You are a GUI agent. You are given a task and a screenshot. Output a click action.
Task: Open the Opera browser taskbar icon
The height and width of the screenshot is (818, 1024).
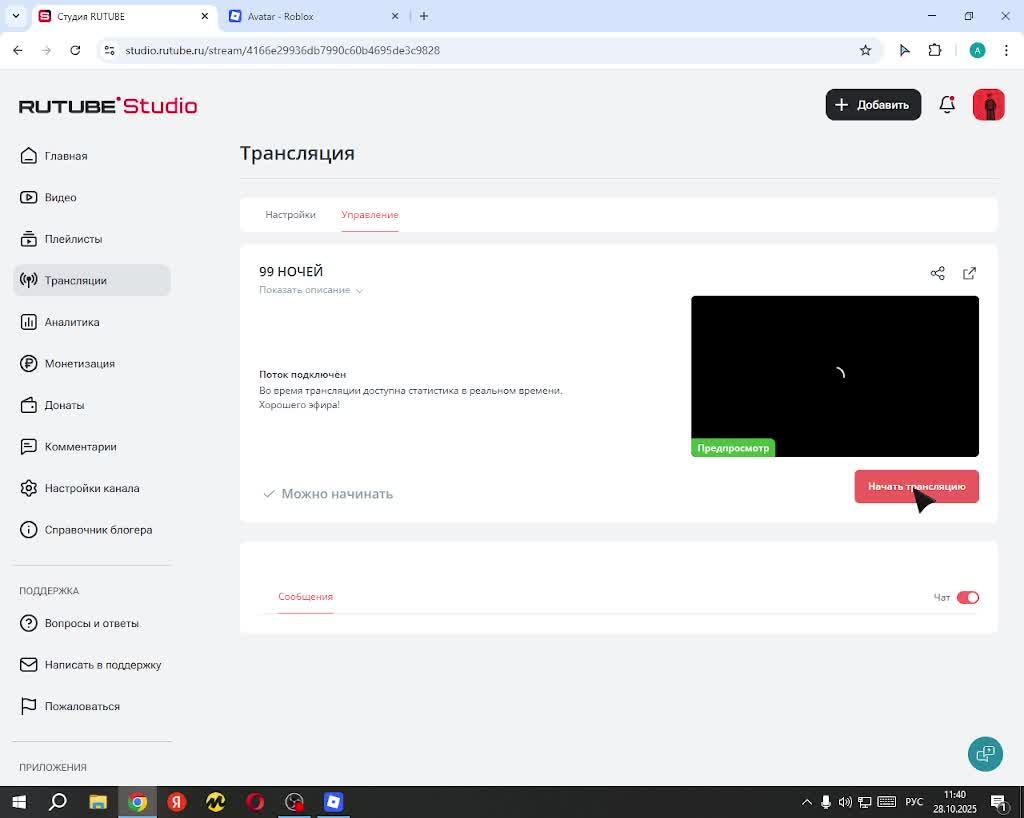pos(255,802)
